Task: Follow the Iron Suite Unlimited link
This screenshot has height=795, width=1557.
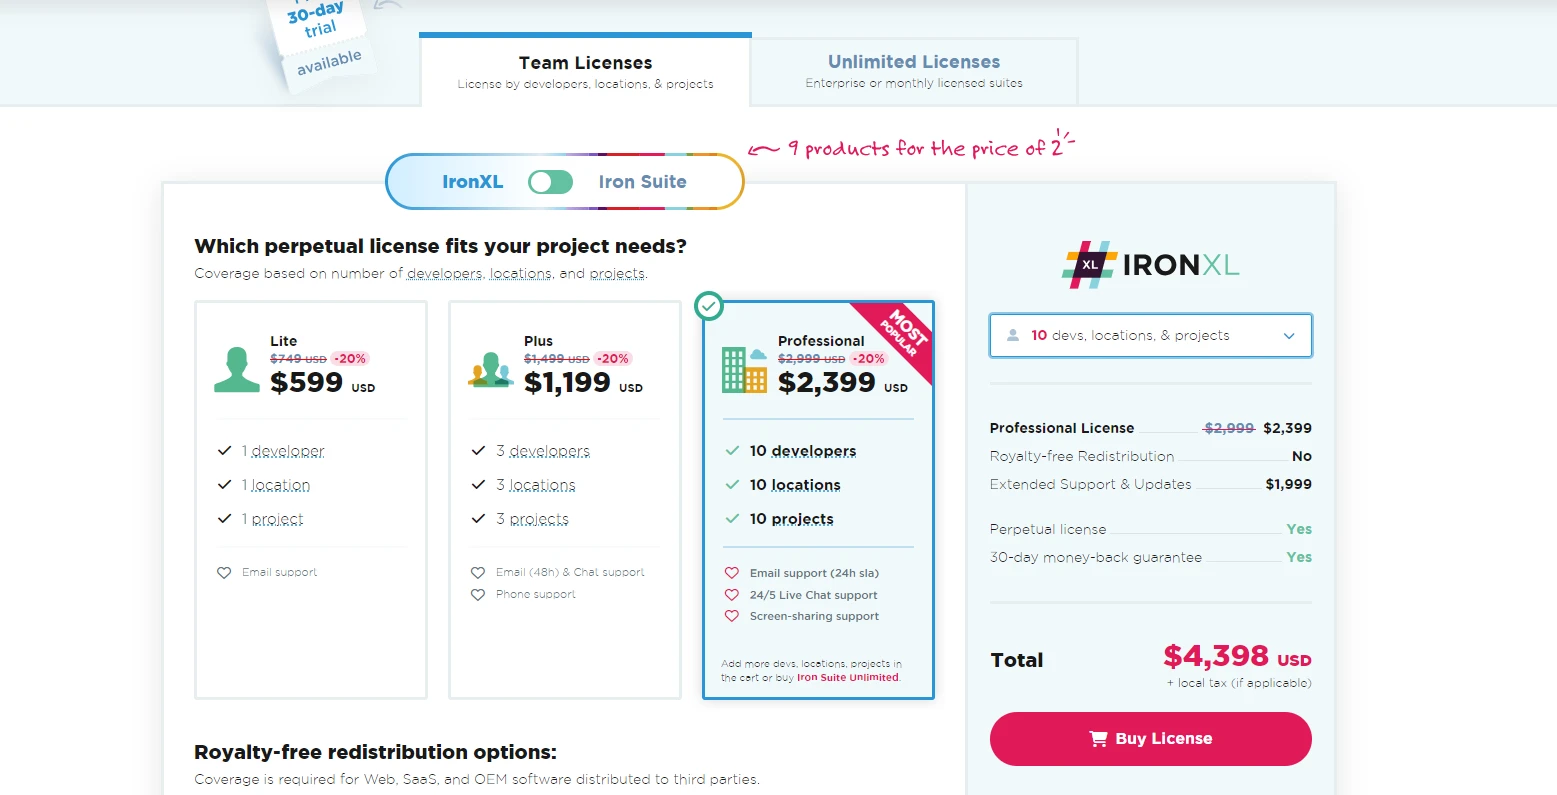Action: pos(848,678)
